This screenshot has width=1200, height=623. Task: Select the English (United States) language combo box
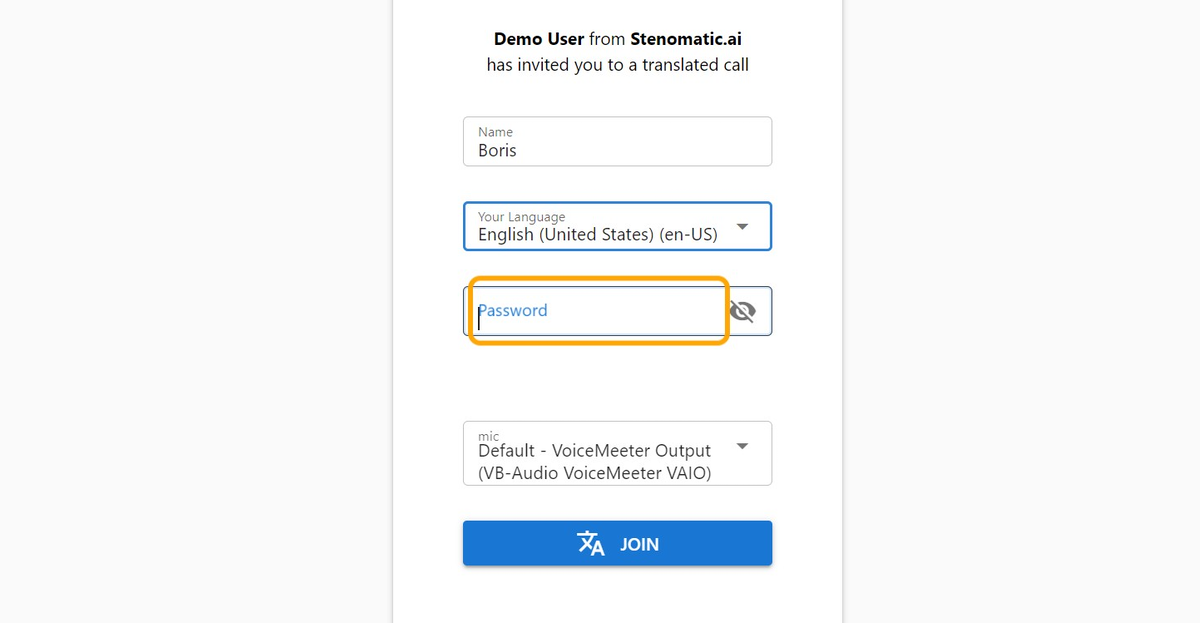[x=597, y=235]
